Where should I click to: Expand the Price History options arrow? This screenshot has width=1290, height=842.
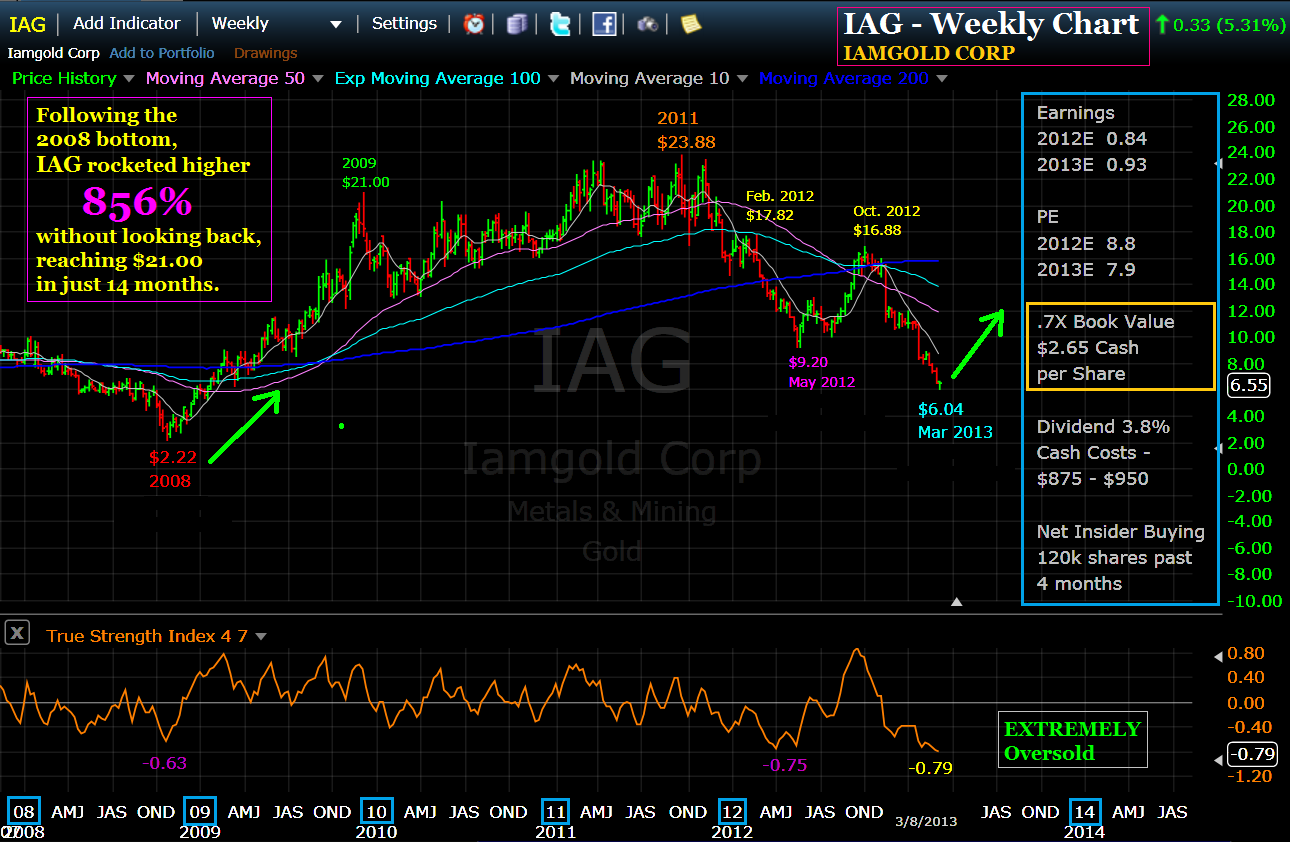(x=127, y=78)
